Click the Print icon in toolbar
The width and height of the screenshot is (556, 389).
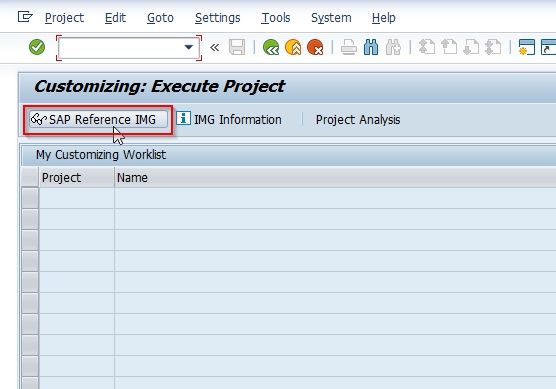click(349, 47)
